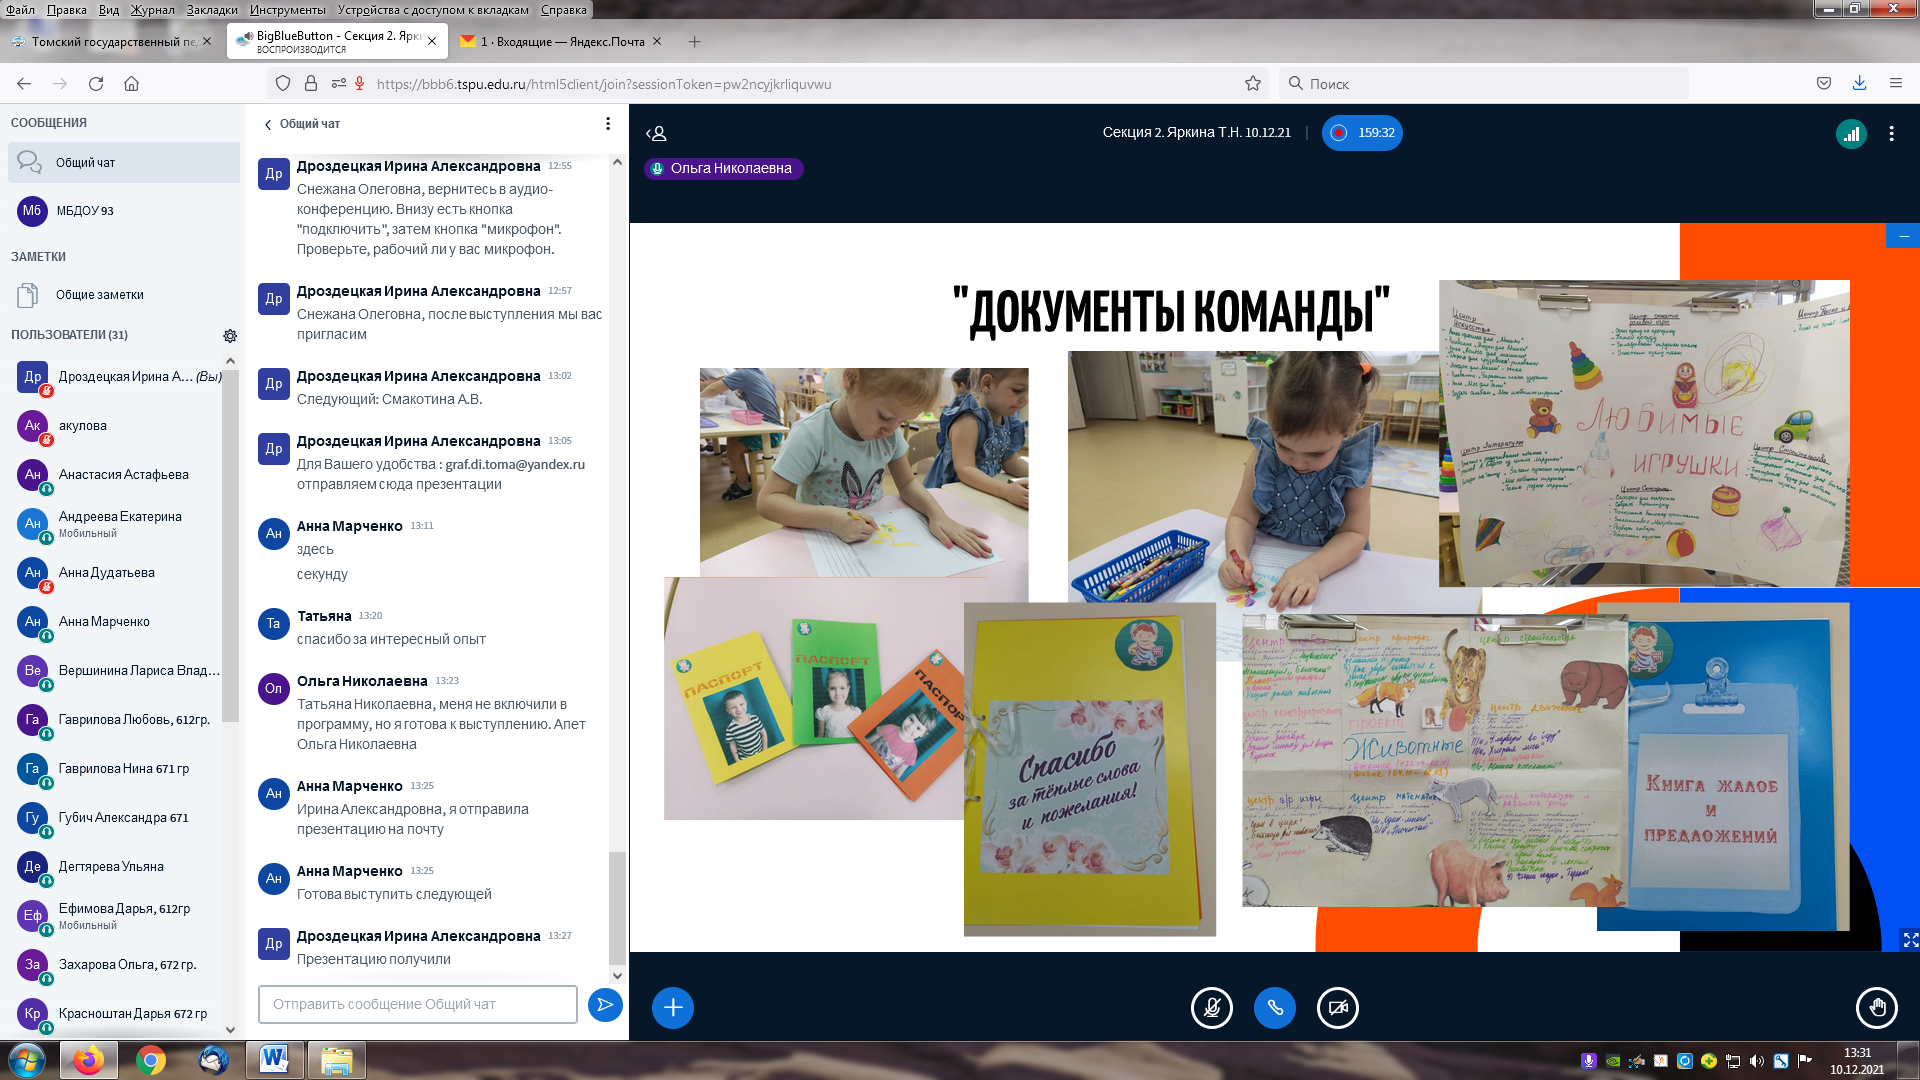
Task: Toggle webcam sharing button
Action: [x=1338, y=1008]
